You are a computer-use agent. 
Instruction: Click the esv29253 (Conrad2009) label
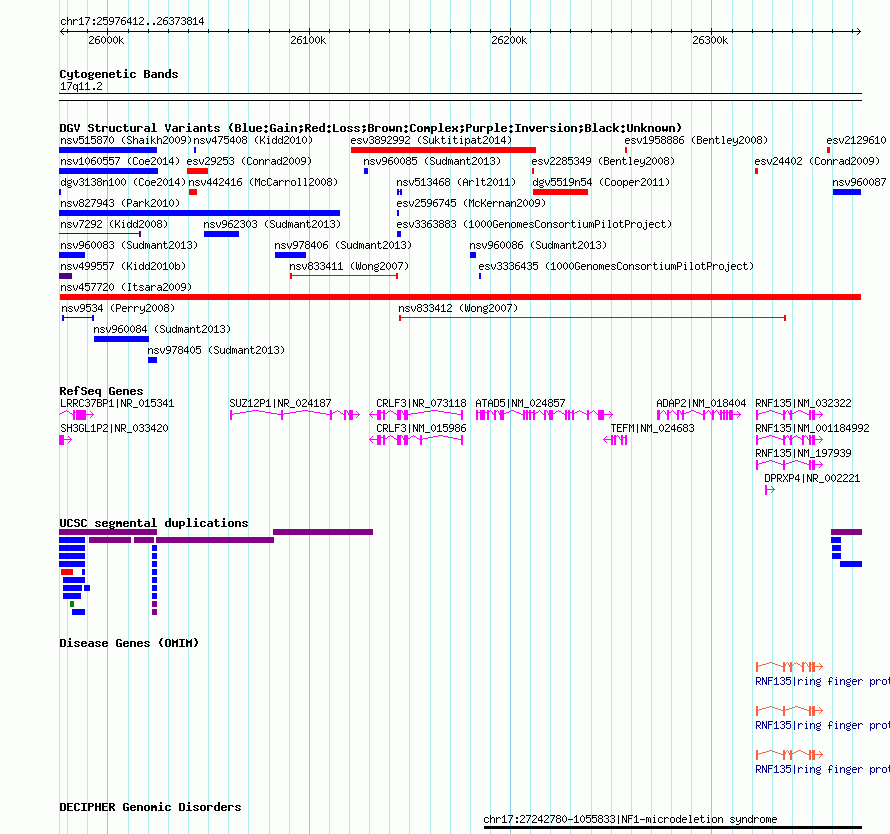pos(249,161)
